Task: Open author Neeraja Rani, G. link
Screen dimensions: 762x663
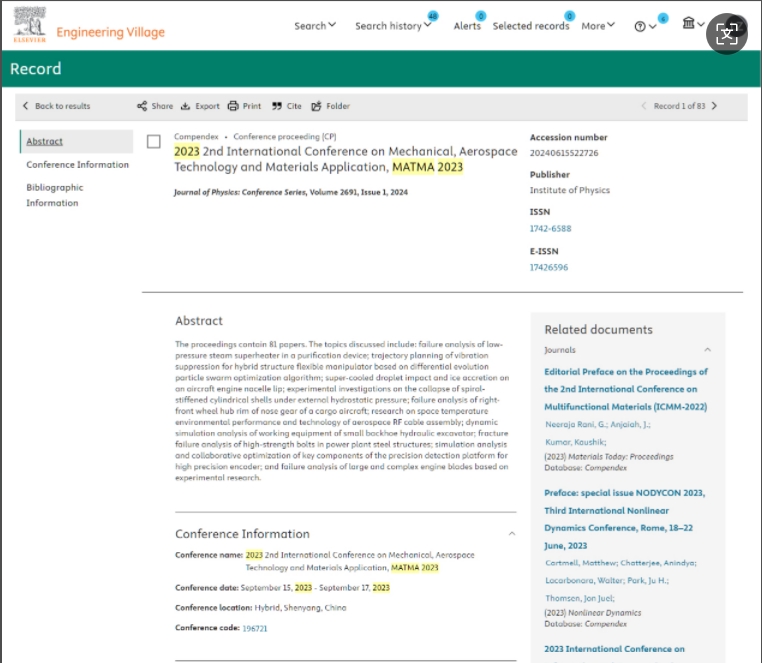Action: tap(576, 424)
